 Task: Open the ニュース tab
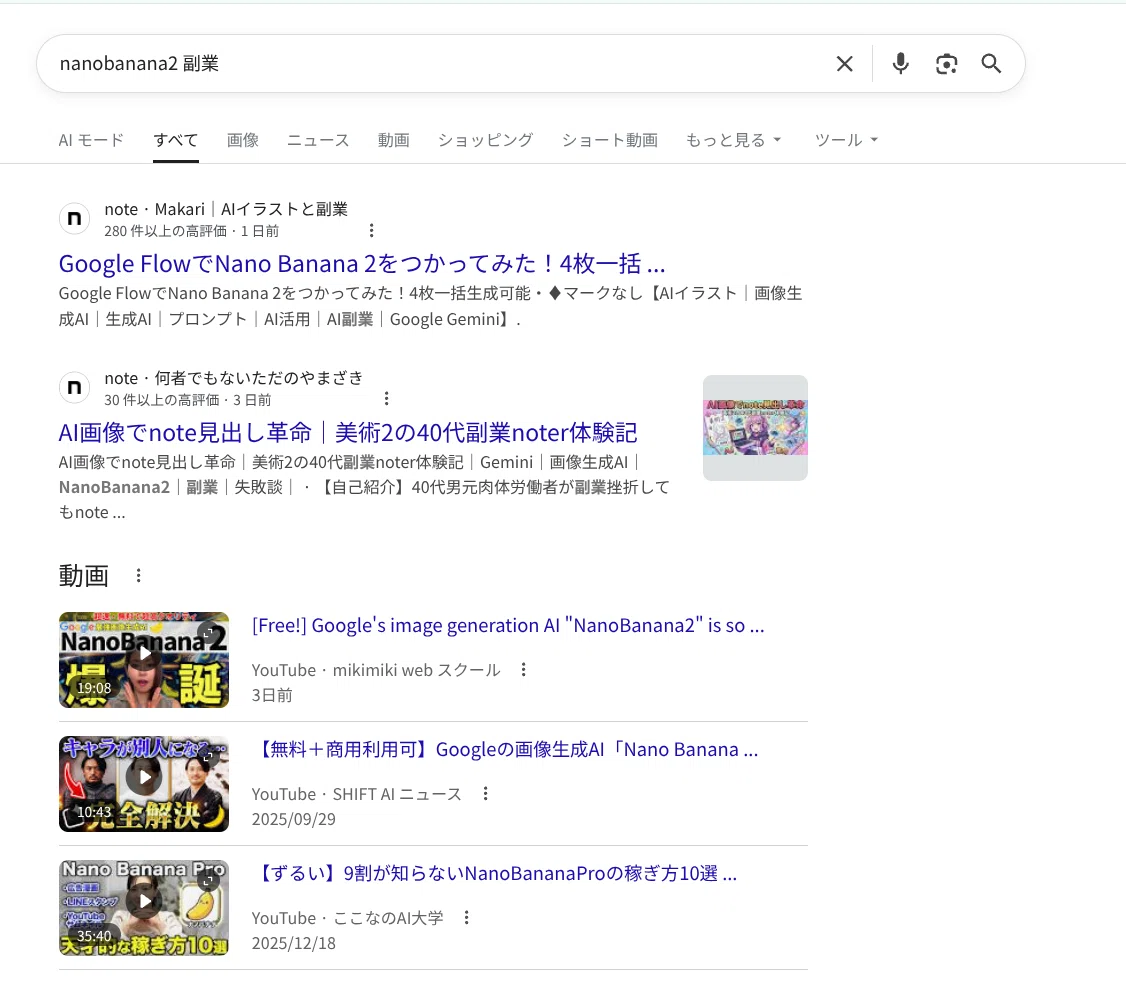coord(318,140)
